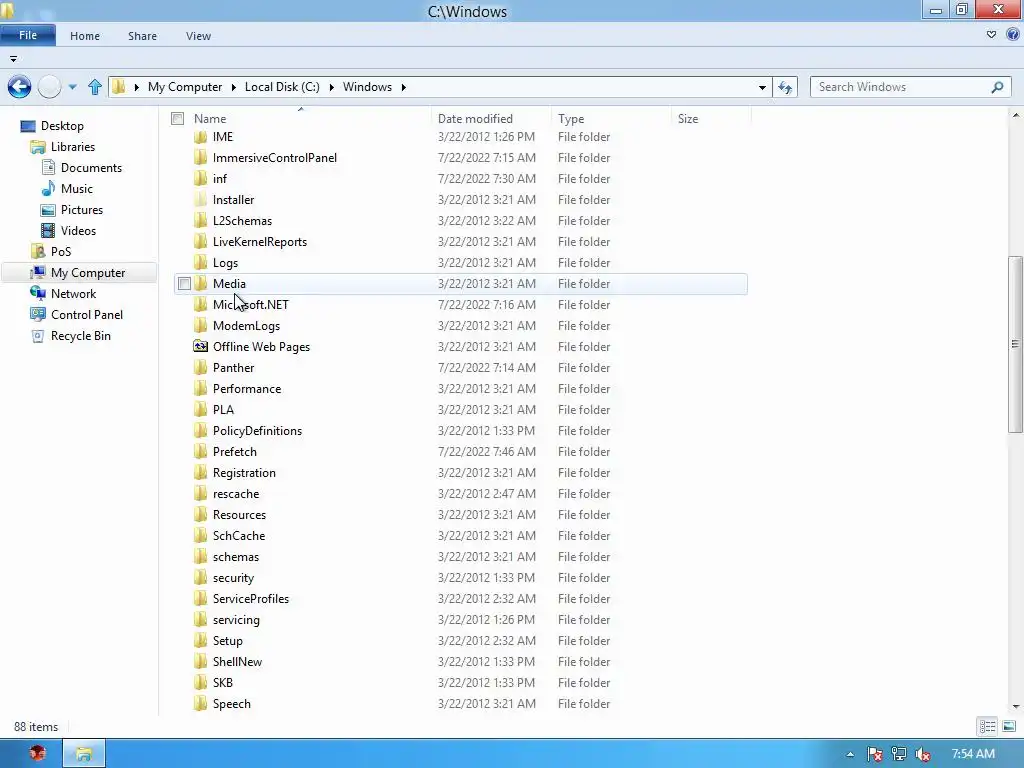Viewport: 1024px width, 768px height.
Task: Open the Recycle Bin sidebar icon
Action: [x=38, y=336]
